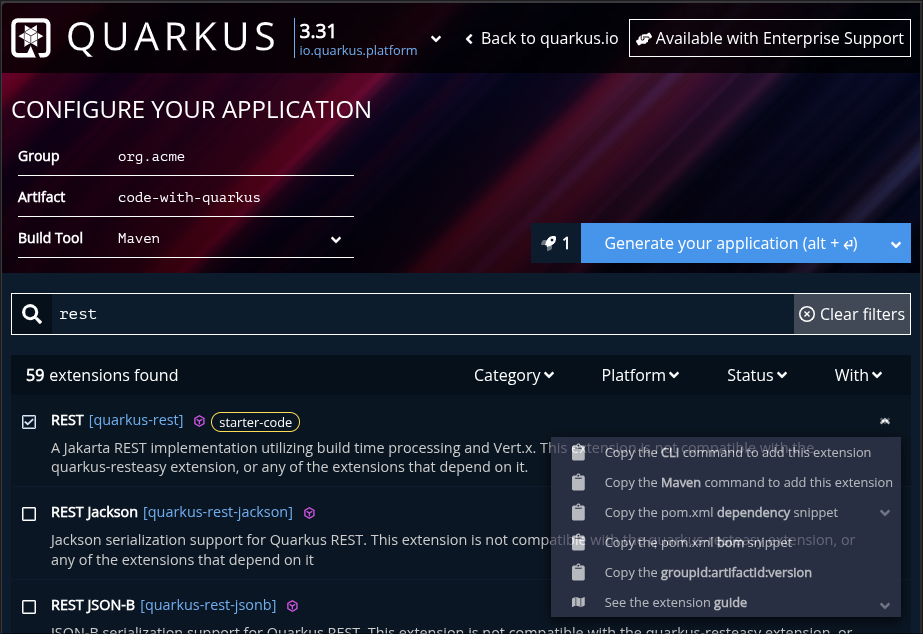Click the magnifying glass search icon
923x634 pixels.
[x=30, y=314]
